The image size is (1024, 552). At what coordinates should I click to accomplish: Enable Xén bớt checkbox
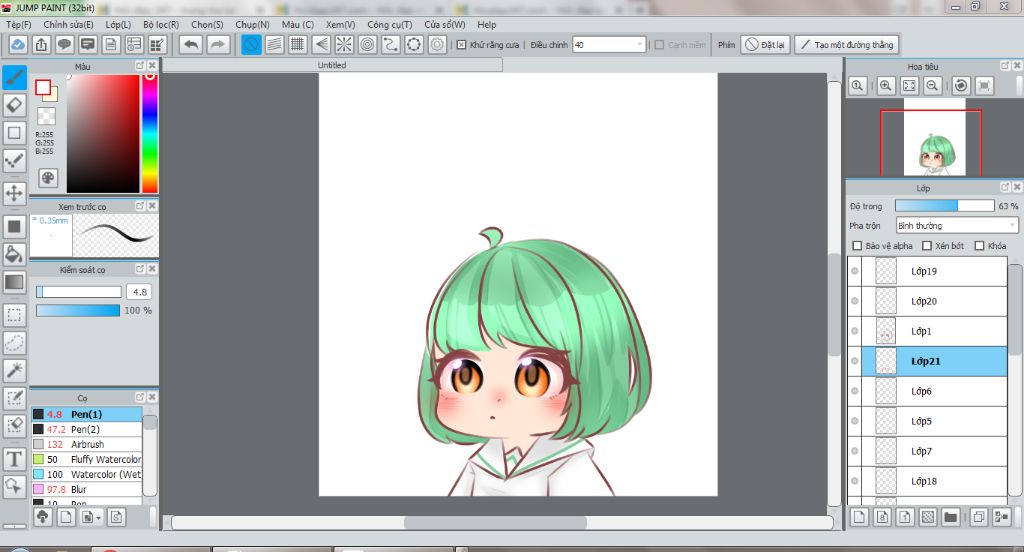(927, 246)
